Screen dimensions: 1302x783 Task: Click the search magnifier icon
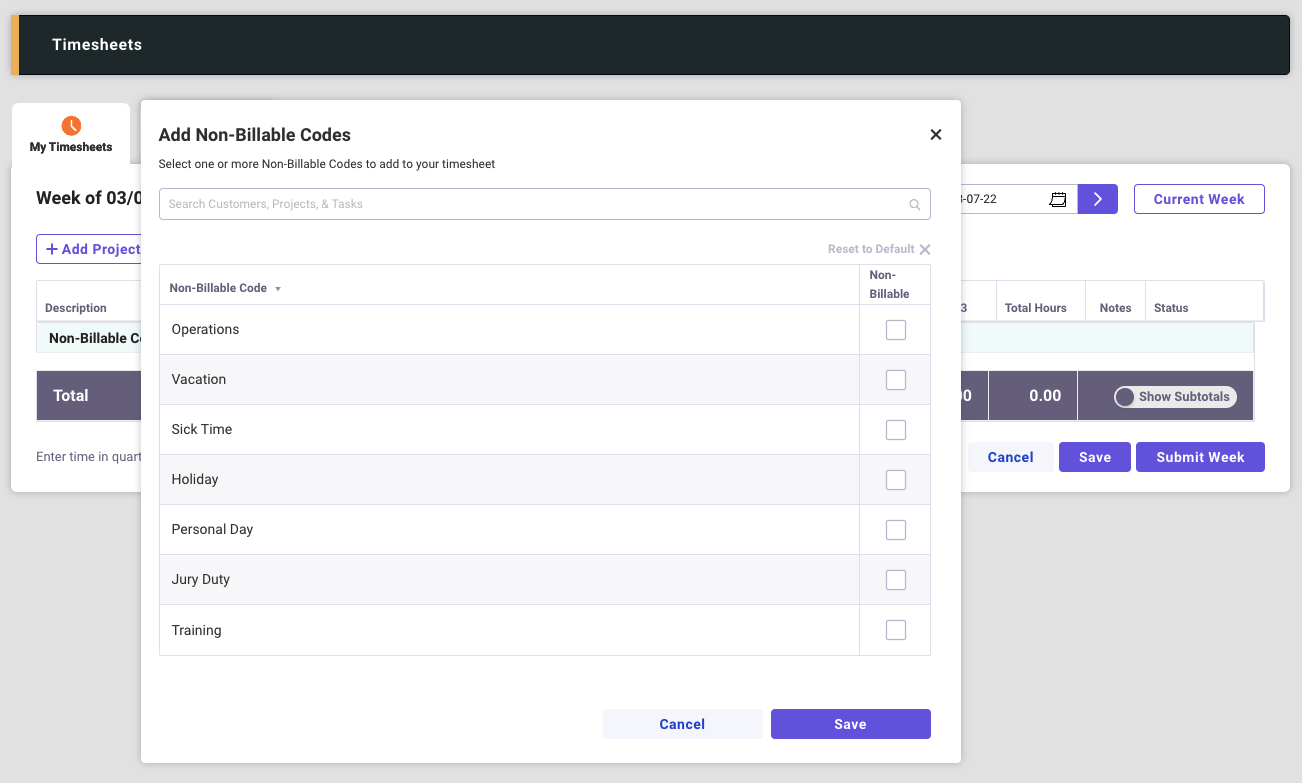click(x=914, y=205)
